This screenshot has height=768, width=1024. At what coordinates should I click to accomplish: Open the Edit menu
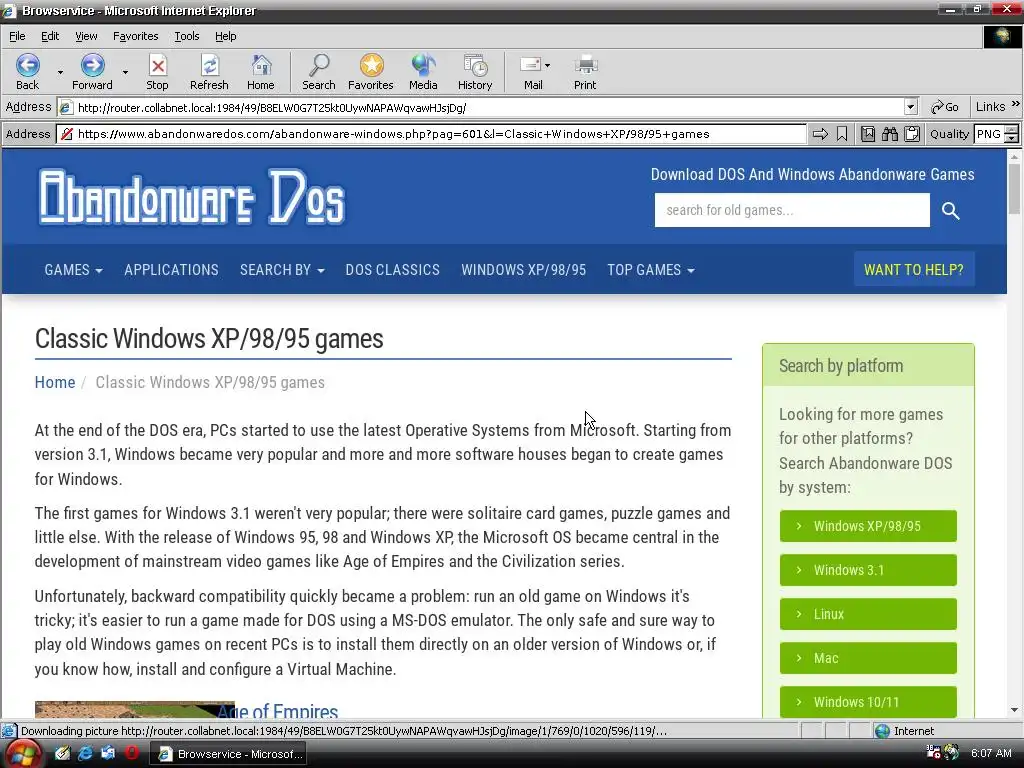click(50, 36)
